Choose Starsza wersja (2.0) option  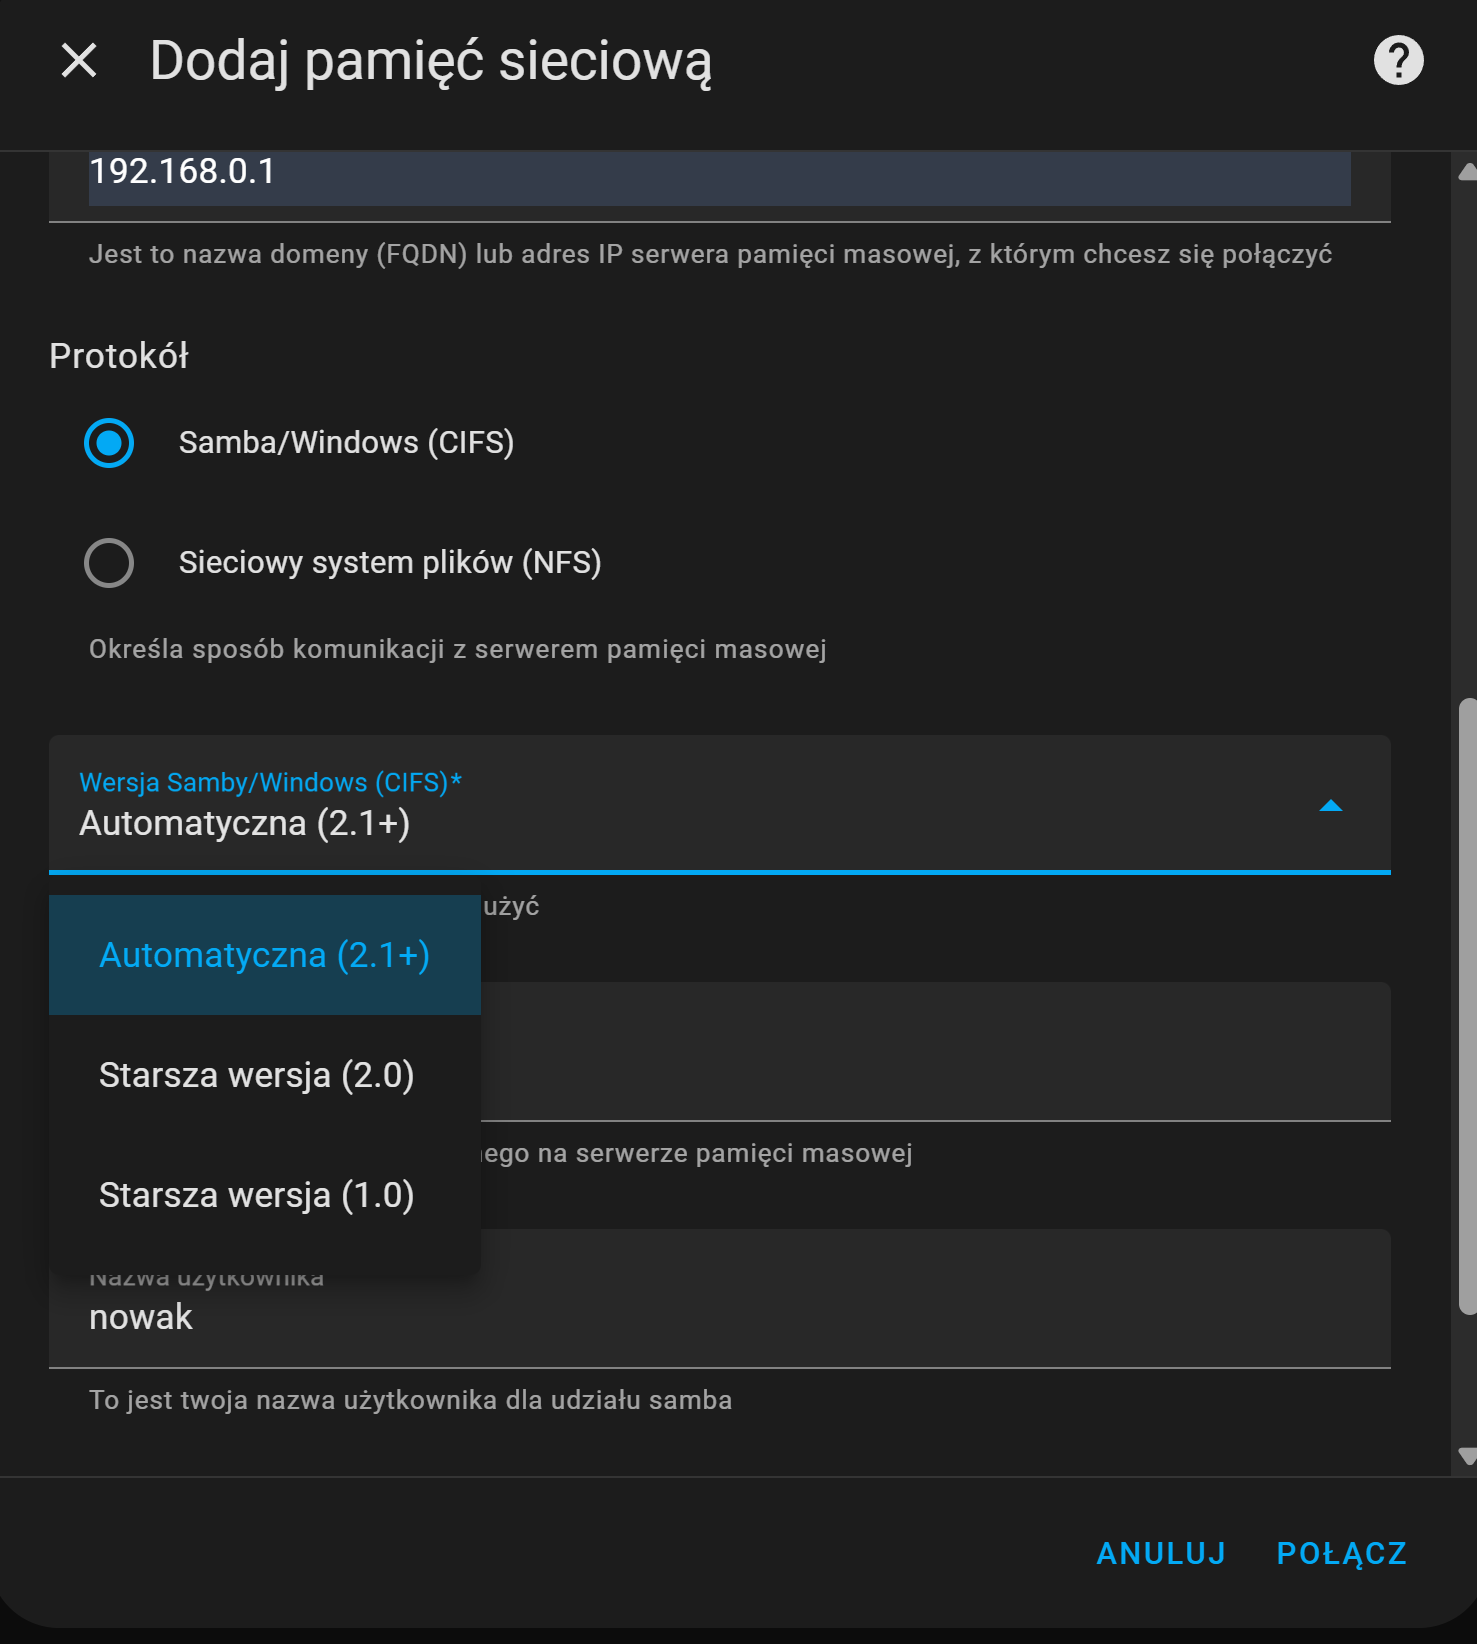click(256, 1075)
